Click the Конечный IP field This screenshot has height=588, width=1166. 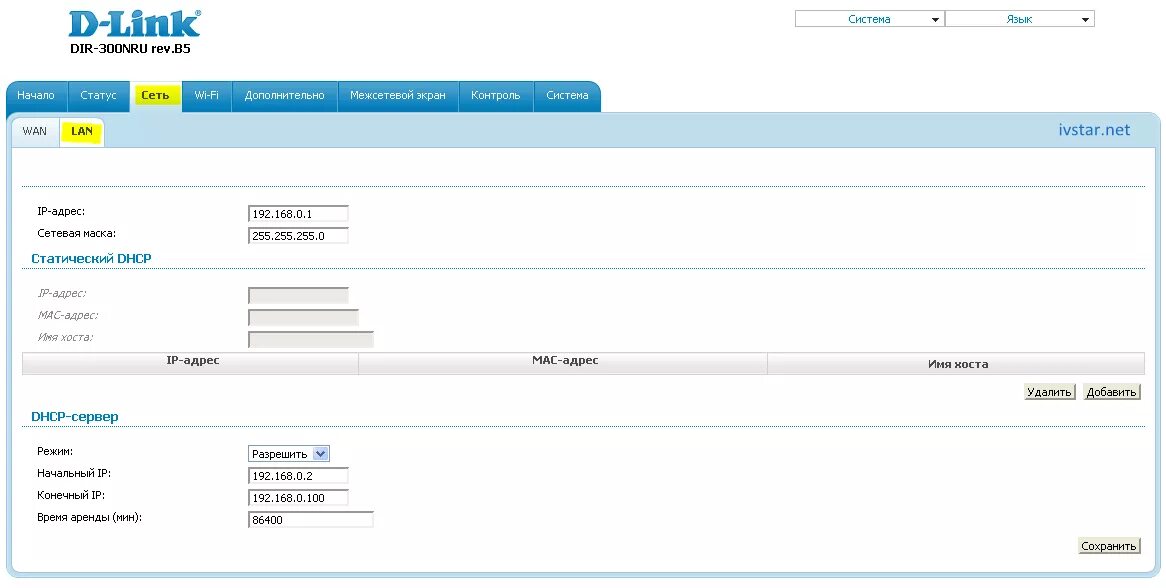[298, 498]
